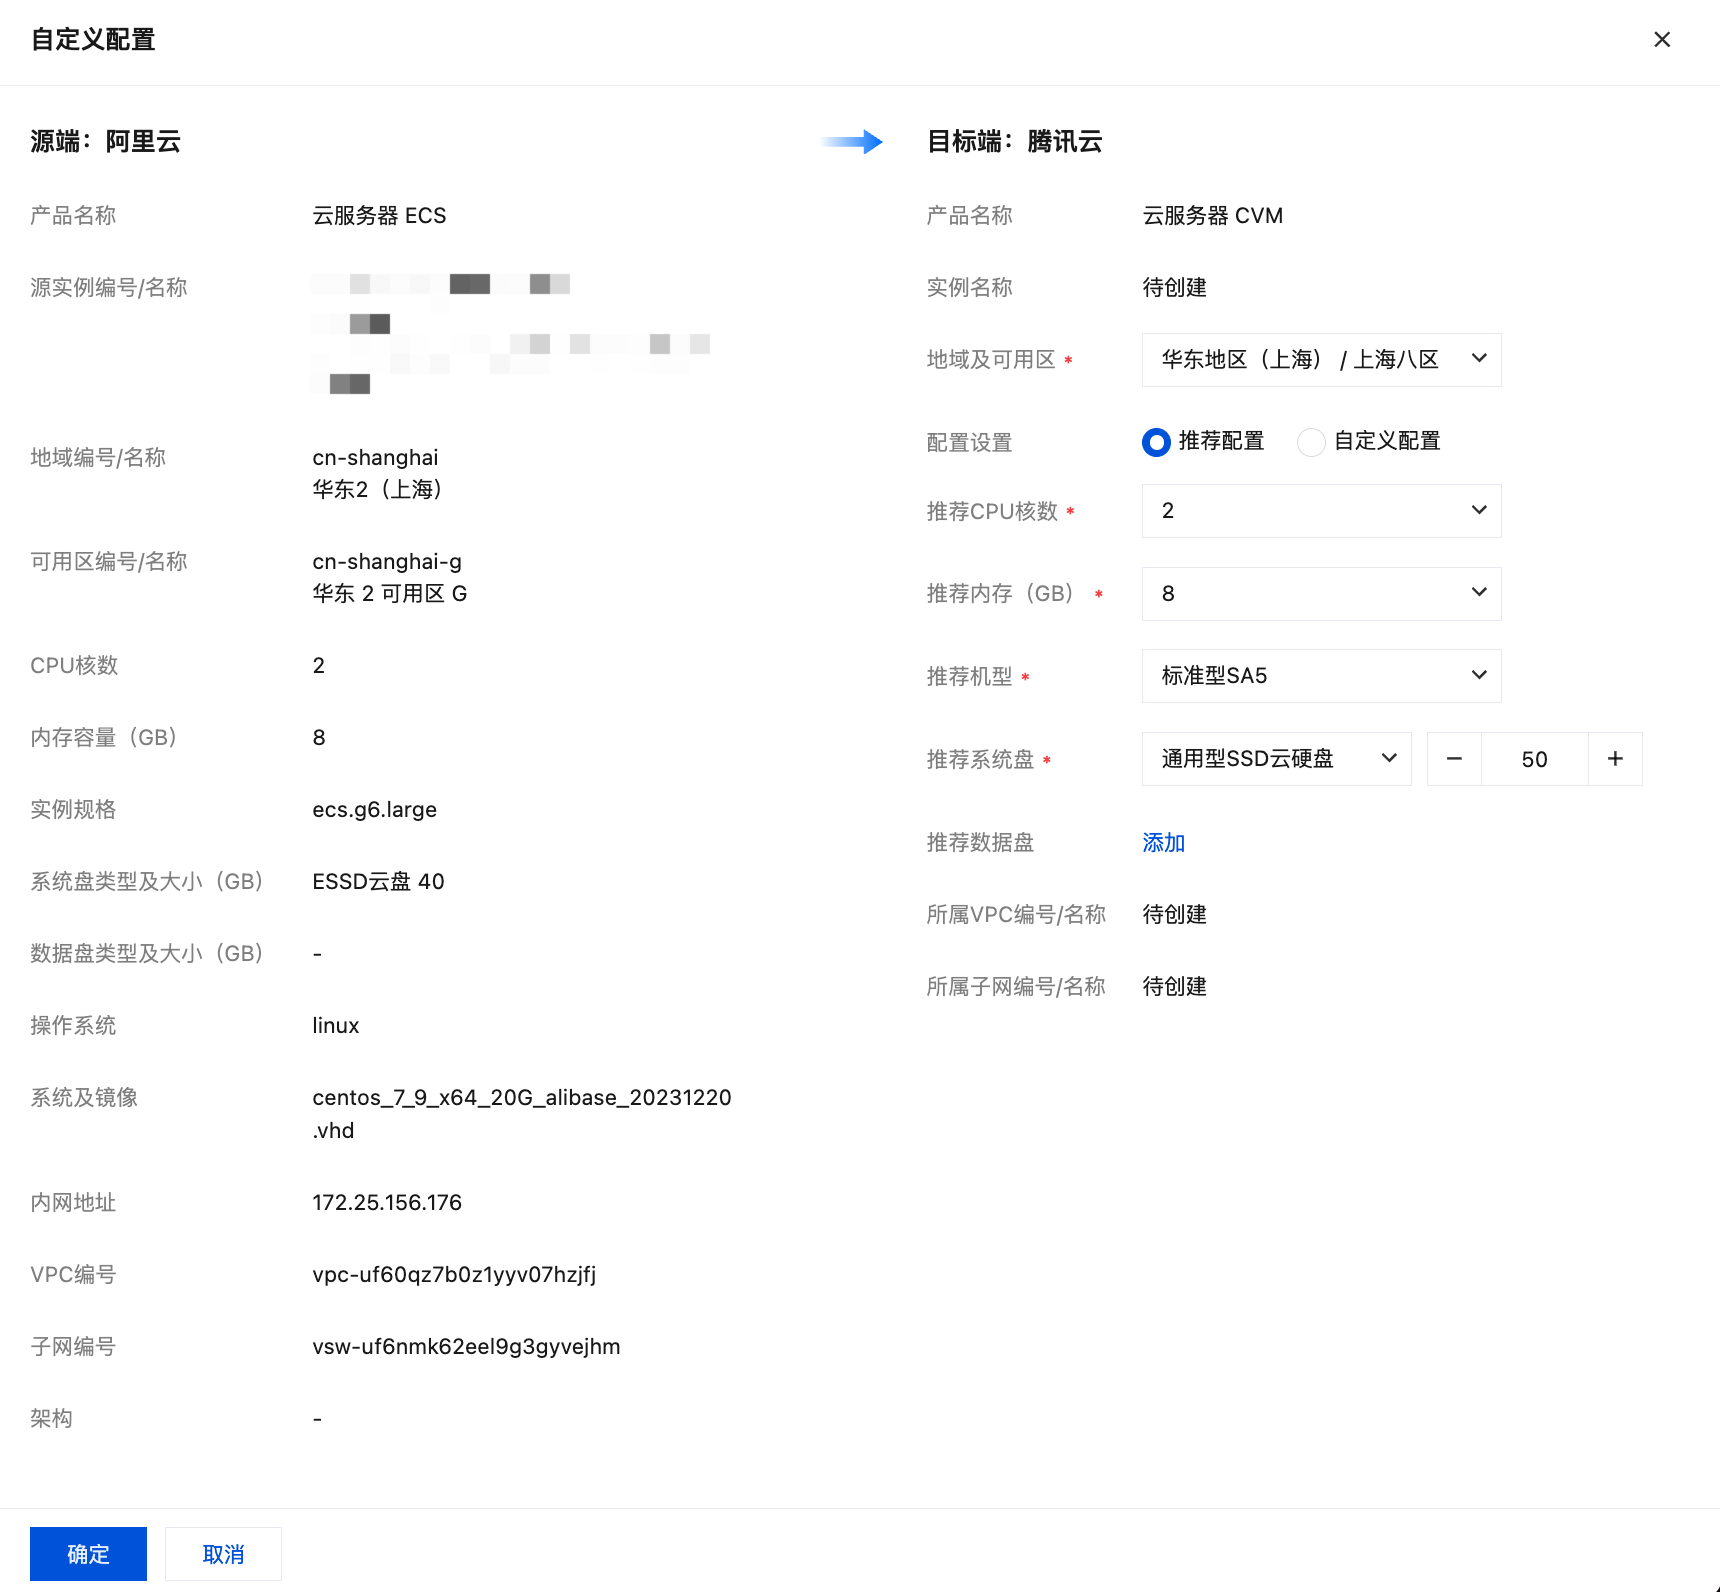This screenshot has width=1720, height=1592.
Task: Open the 推荐机型 dropdown showing 标准型SA5
Action: click(1321, 676)
